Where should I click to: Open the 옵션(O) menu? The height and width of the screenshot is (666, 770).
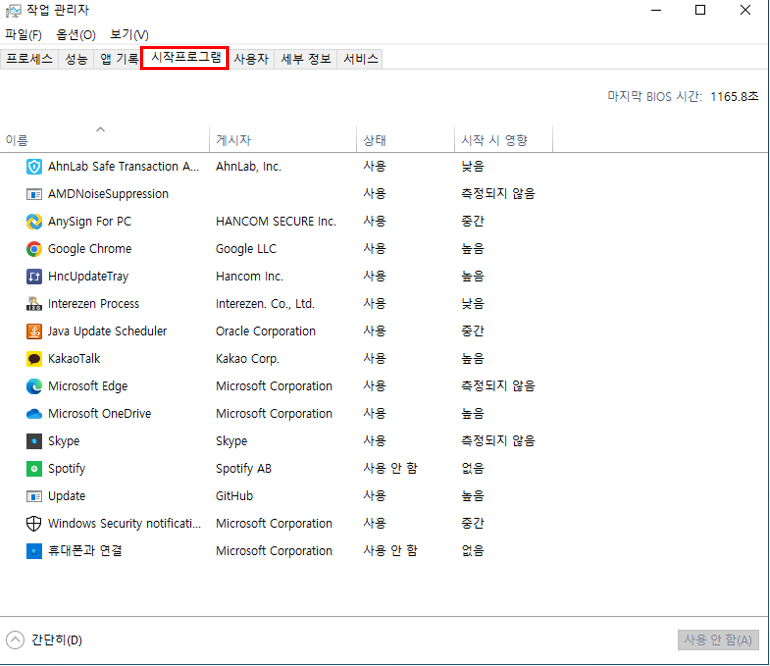(x=76, y=34)
